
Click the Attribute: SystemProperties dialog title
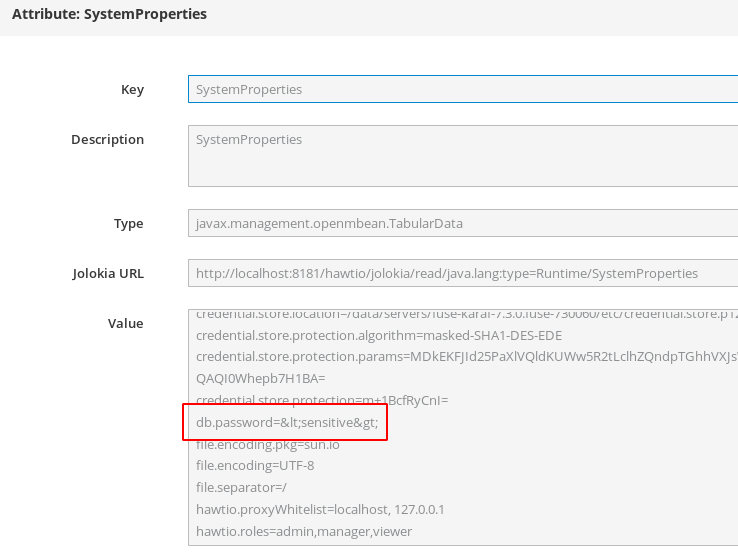pyautogui.click(x=110, y=15)
